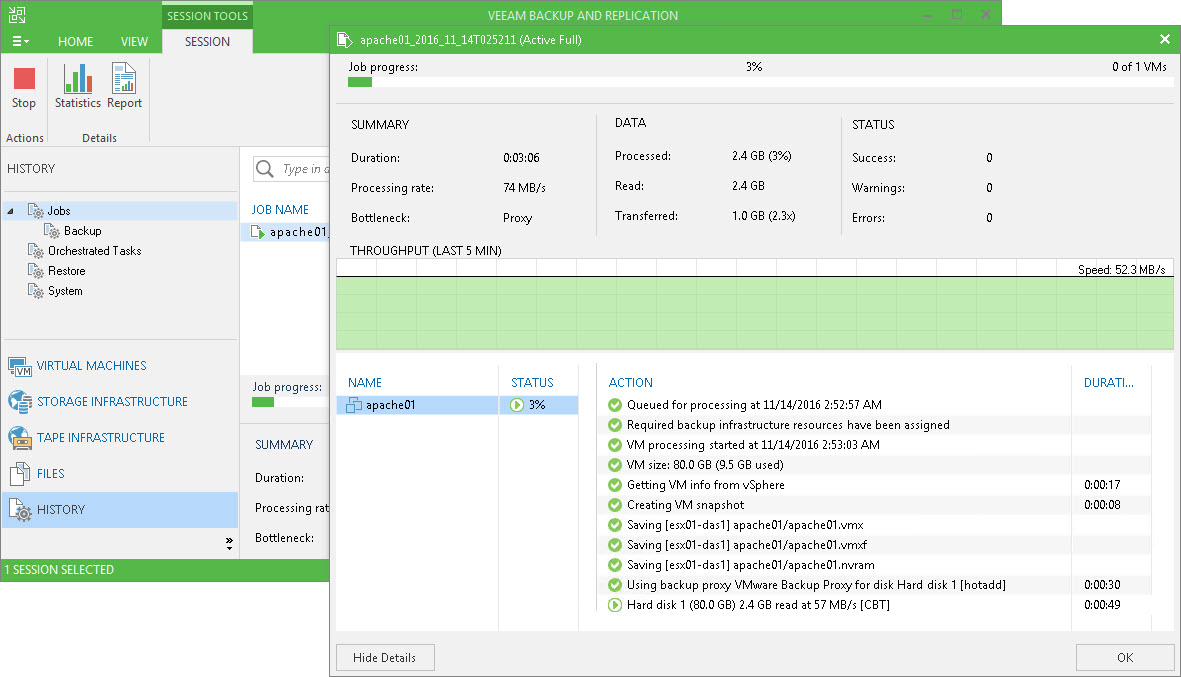Select the Orchestrated Tasks tree item
Image resolution: width=1181 pixels, height=677 pixels.
pyautogui.click(x=94, y=251)
